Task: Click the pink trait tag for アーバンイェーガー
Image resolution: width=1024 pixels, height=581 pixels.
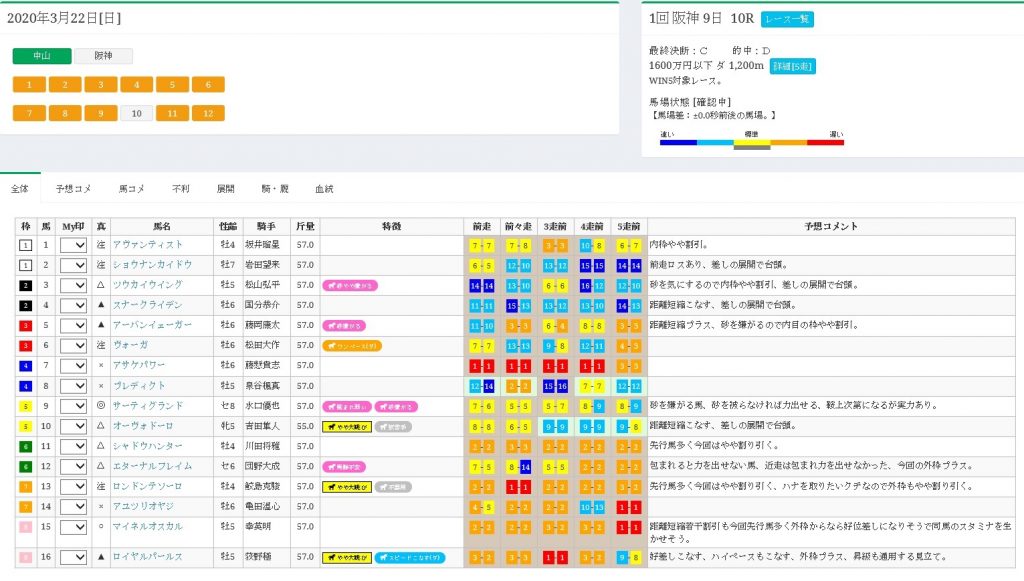Action: pyautogui.click(x=343, y=325)
